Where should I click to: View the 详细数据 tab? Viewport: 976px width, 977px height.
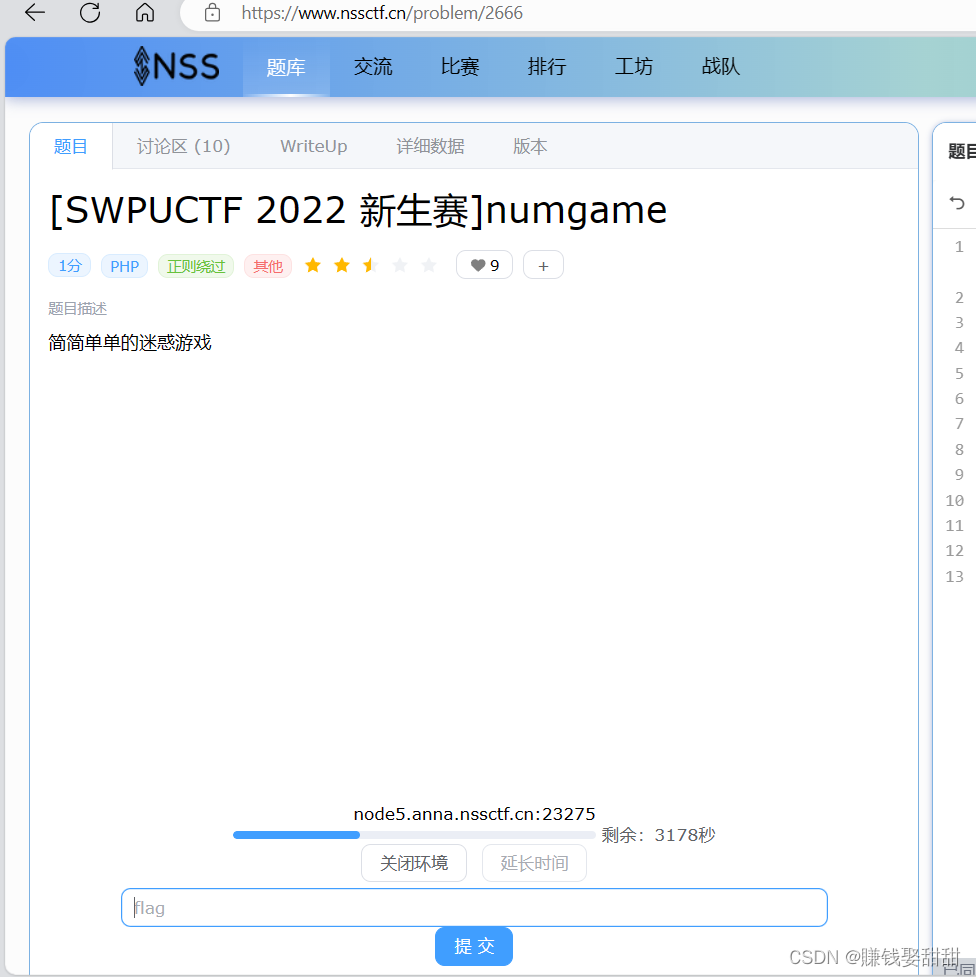[430, 146]
